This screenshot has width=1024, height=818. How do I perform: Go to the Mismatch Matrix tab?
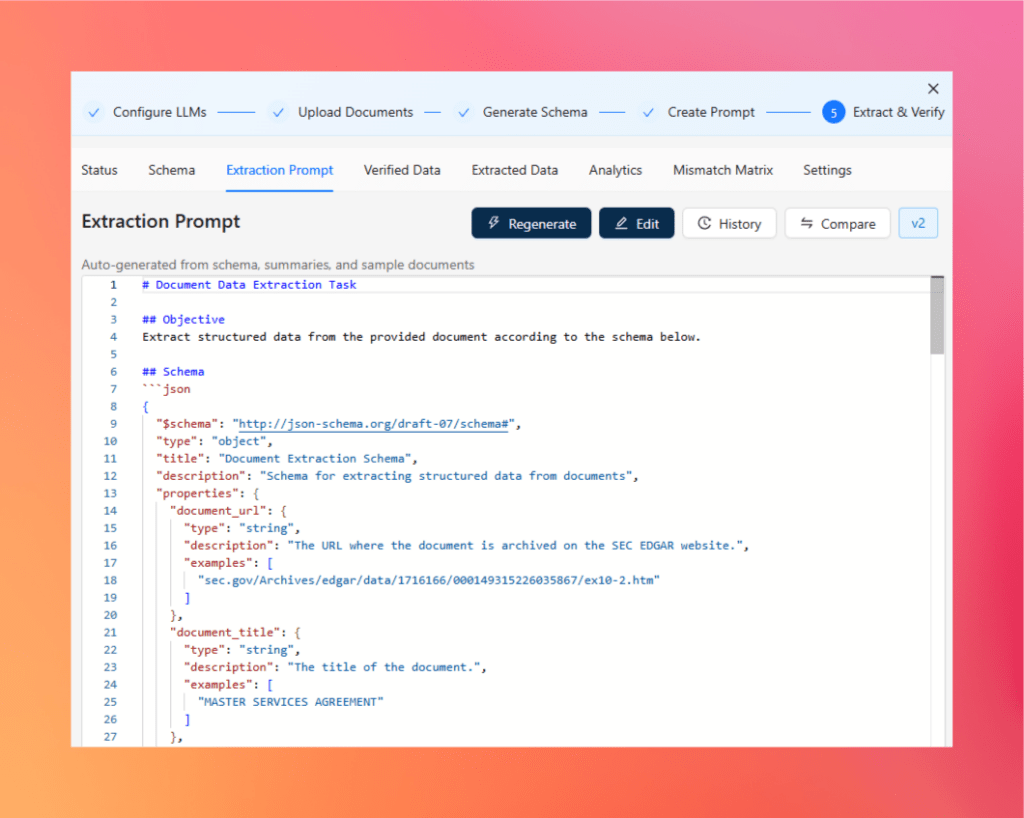723,170
